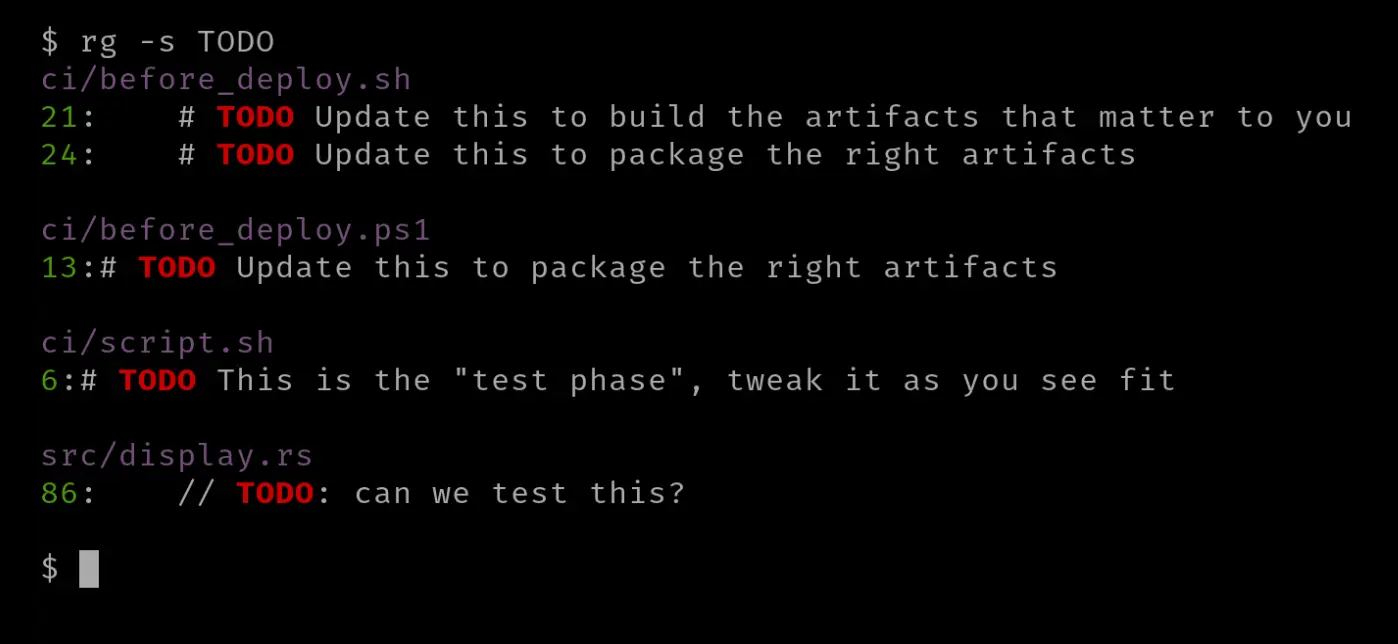This screenshot has height=644, width=1398.
Task: Click the "can we test this?" comment
Action: [x=520, y=494]
